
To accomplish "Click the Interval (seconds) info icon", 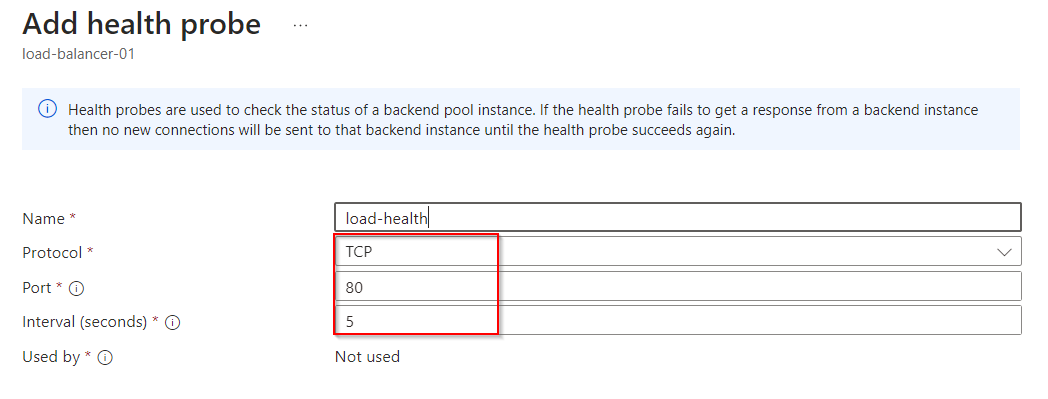I will click(172, 323).
